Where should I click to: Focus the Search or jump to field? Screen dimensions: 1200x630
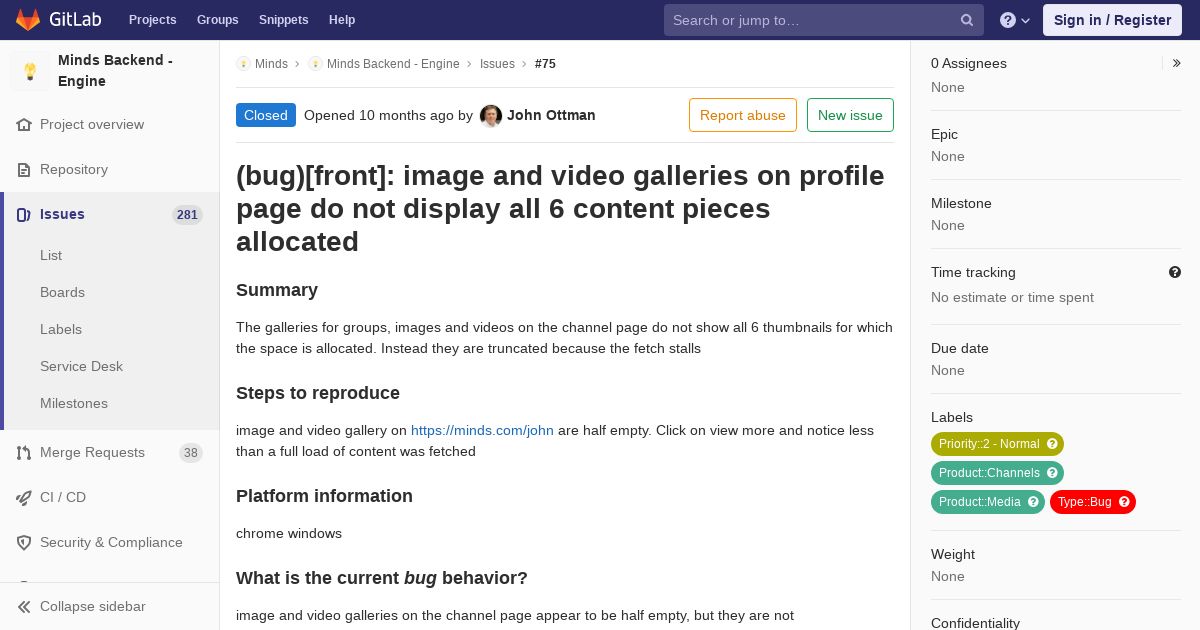click(x=810, y=20)
